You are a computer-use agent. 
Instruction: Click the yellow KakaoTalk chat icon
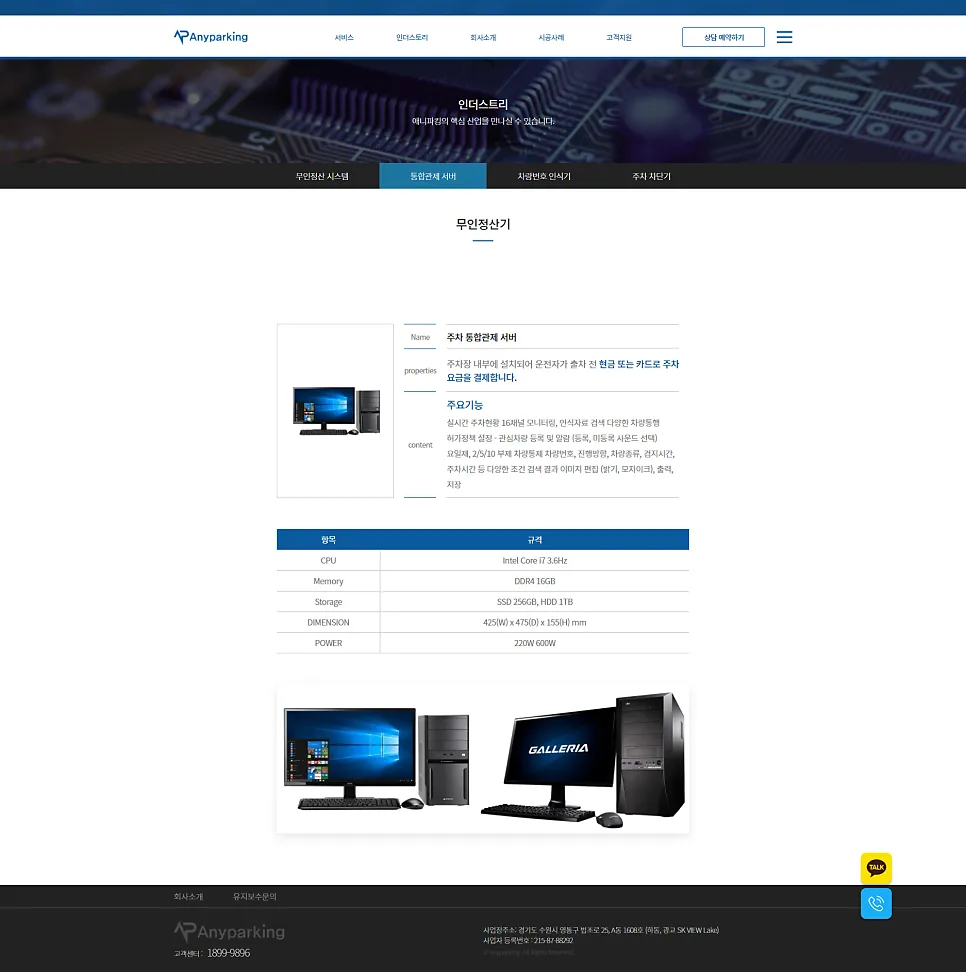(x=876, y=868)
